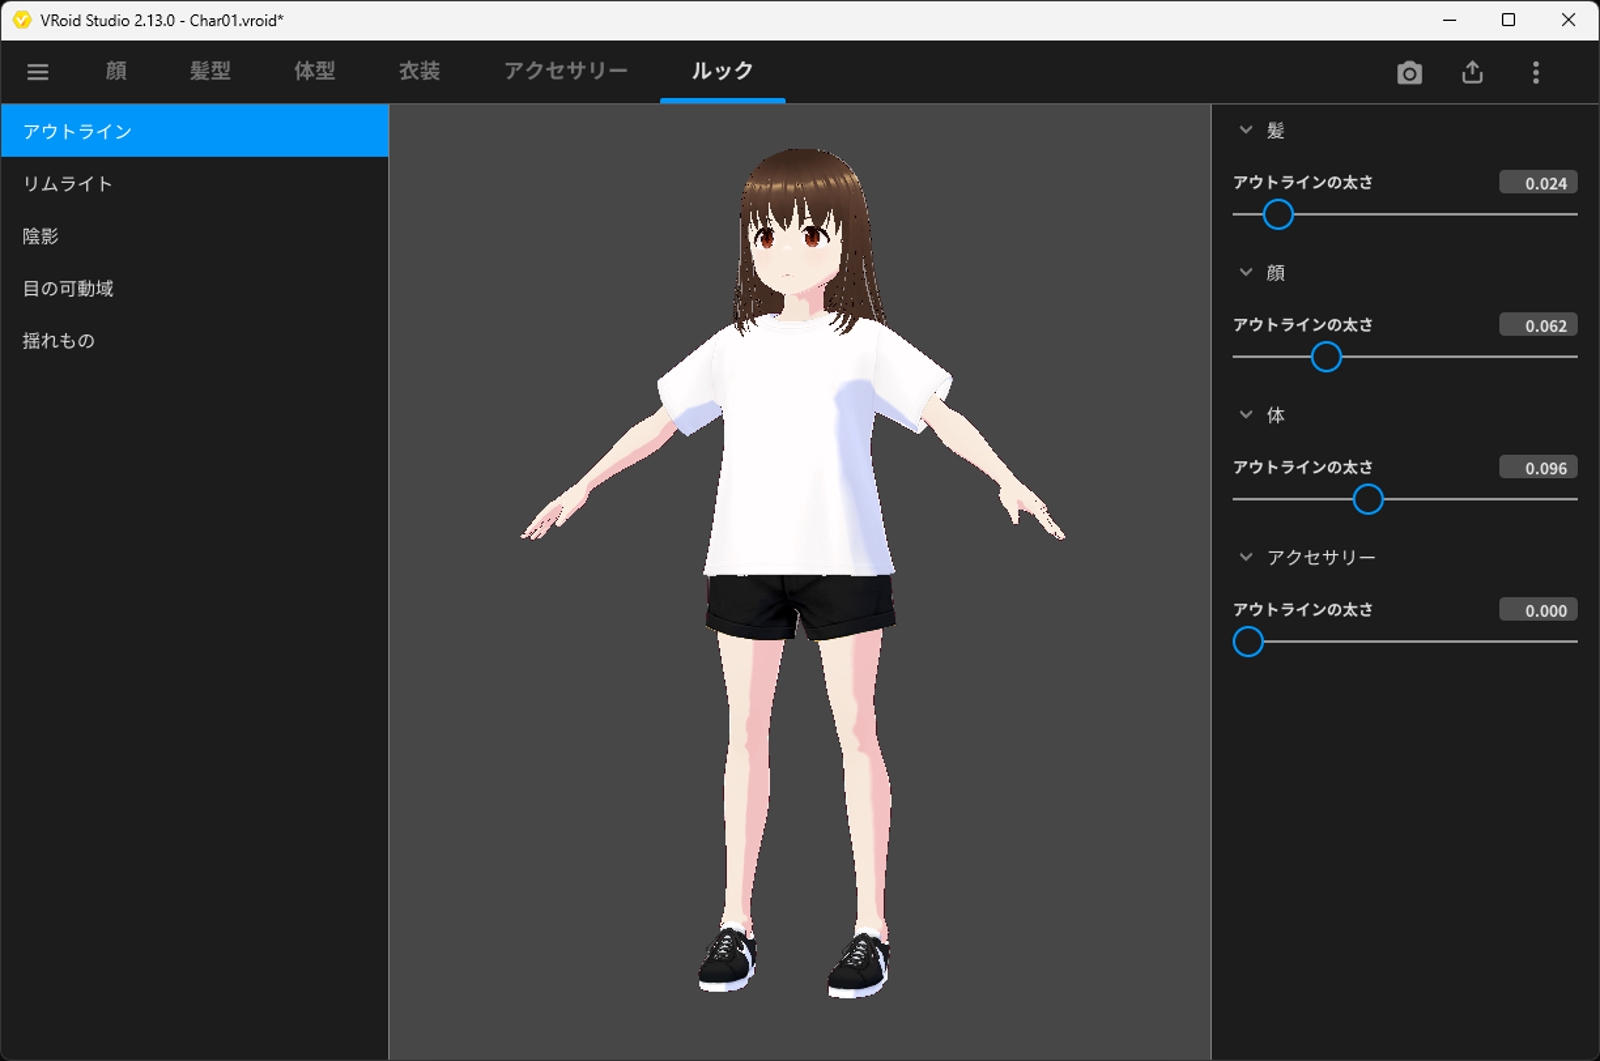The image size is (1600, 1061).
Task: Switch to the 髪型 tab
Action: click(x=210, y=71)
